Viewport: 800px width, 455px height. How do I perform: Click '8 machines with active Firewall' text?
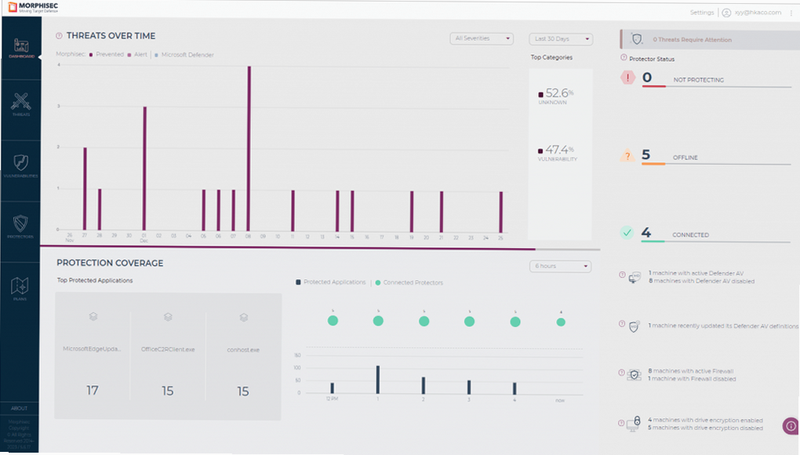(x=690, y=371)
